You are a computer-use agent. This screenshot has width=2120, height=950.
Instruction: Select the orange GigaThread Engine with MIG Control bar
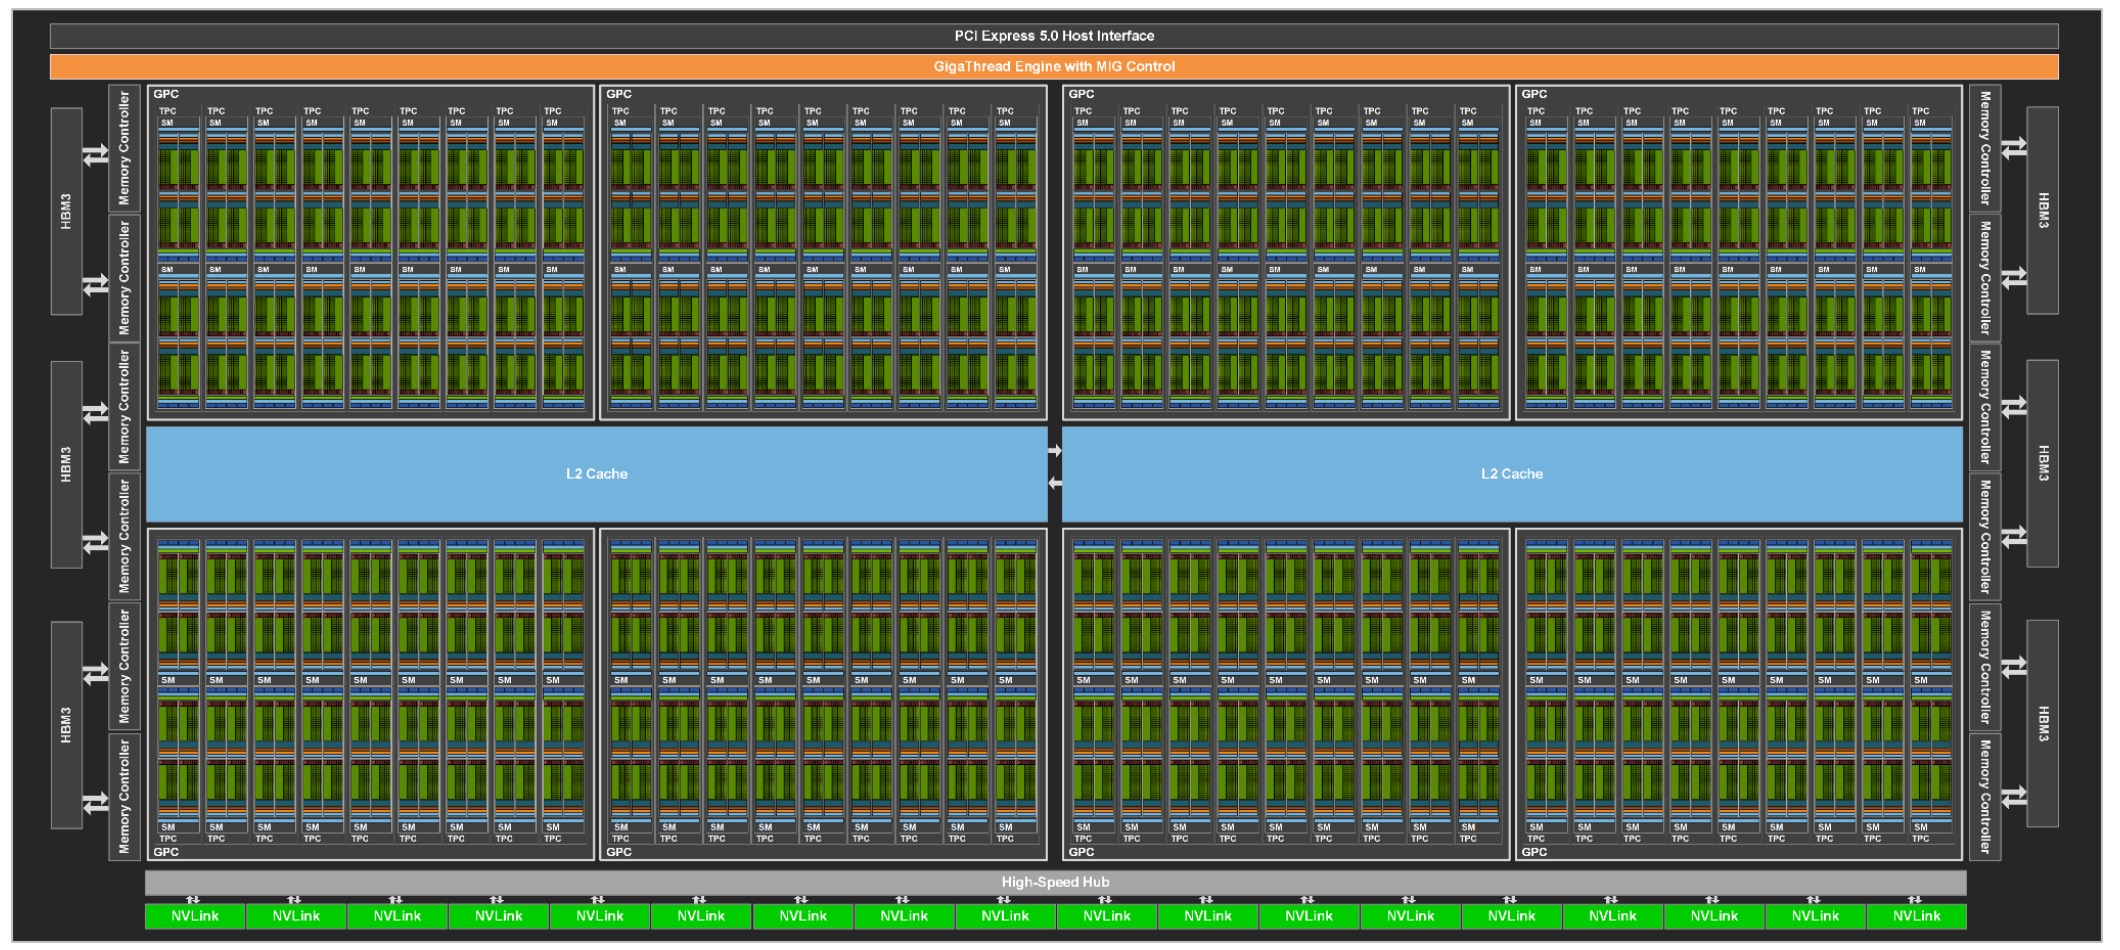pyautogui.click(x=1054, y=67)
